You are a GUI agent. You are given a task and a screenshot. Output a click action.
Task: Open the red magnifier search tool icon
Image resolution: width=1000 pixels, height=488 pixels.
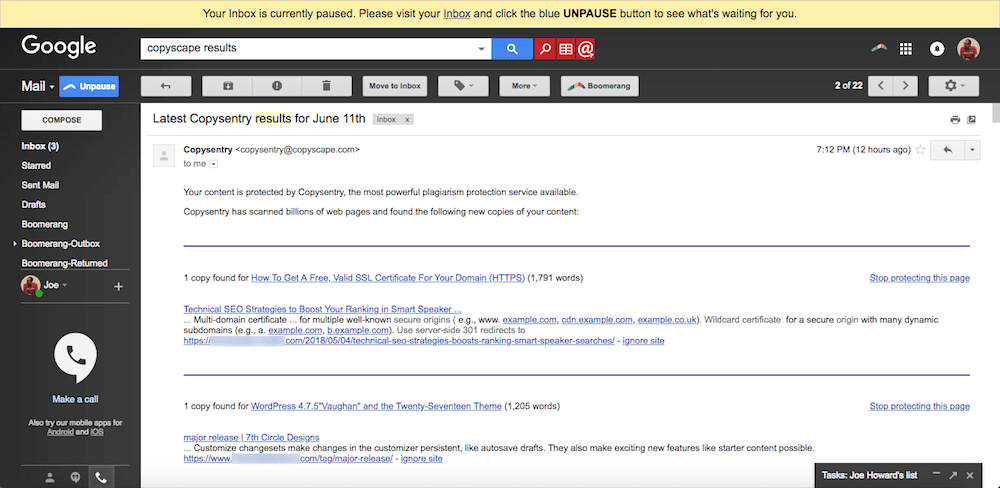[x=545, y=48]
